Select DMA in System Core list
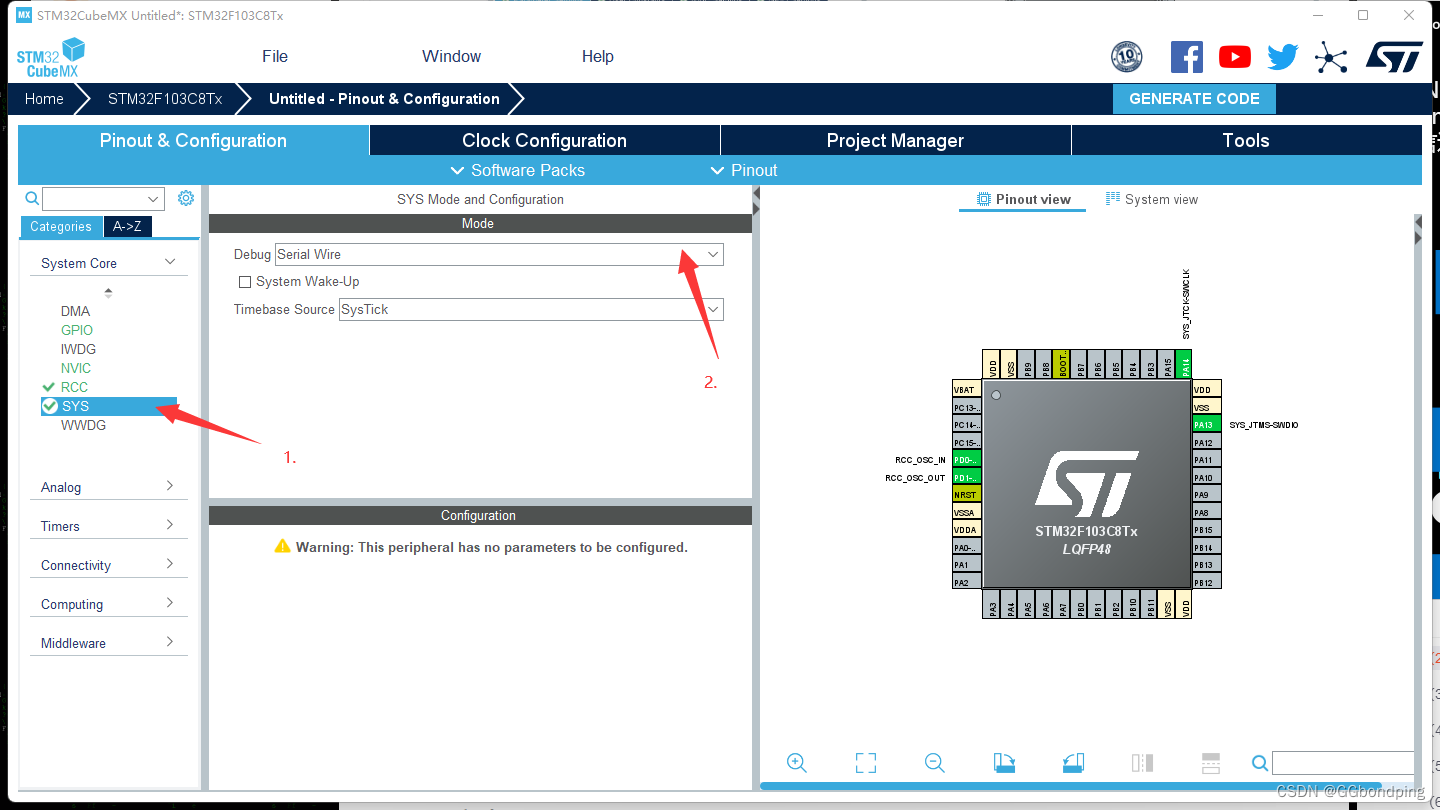1440x810 pixels. (x=75, y=311)
